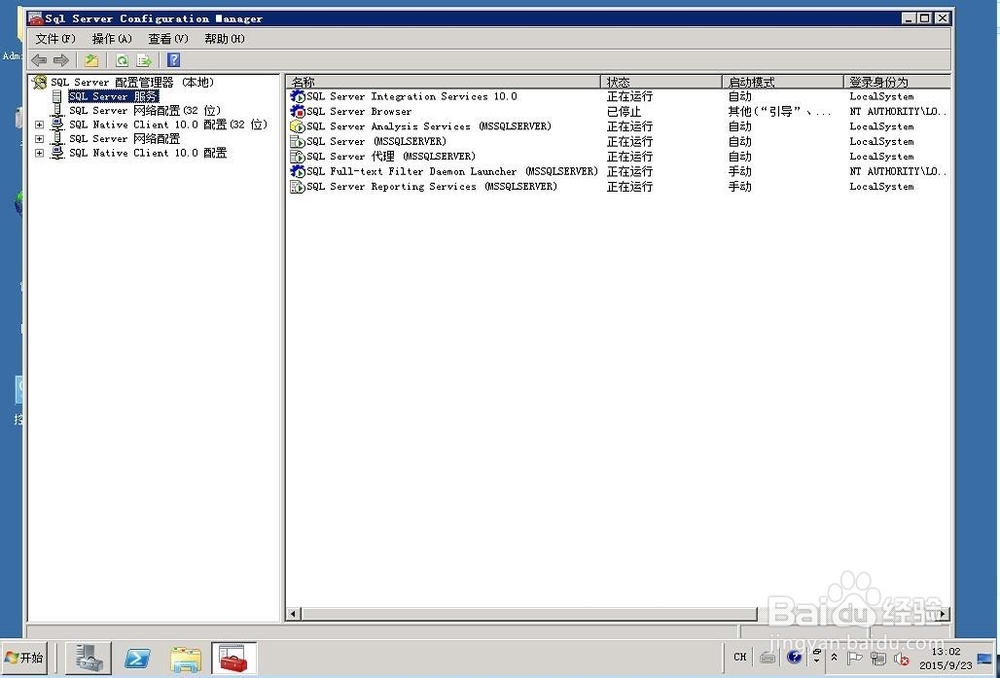Open Server Manager from the taskbar
This screenshot has height=678, width=1000.
click(89, 658)
